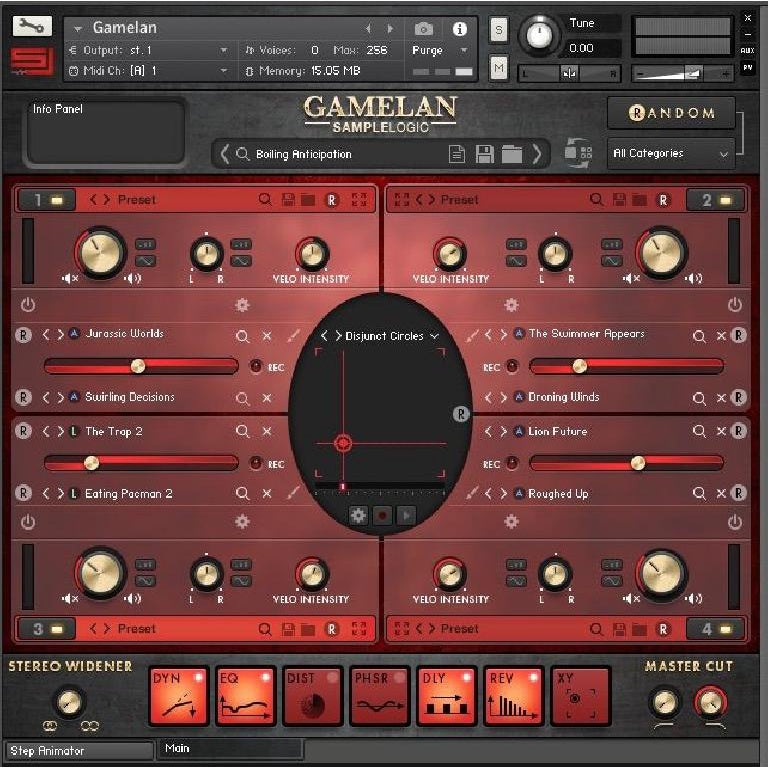Click the XY pad crosshair cursor
Viewport: 768px width, 768px height.
point(343,443)
